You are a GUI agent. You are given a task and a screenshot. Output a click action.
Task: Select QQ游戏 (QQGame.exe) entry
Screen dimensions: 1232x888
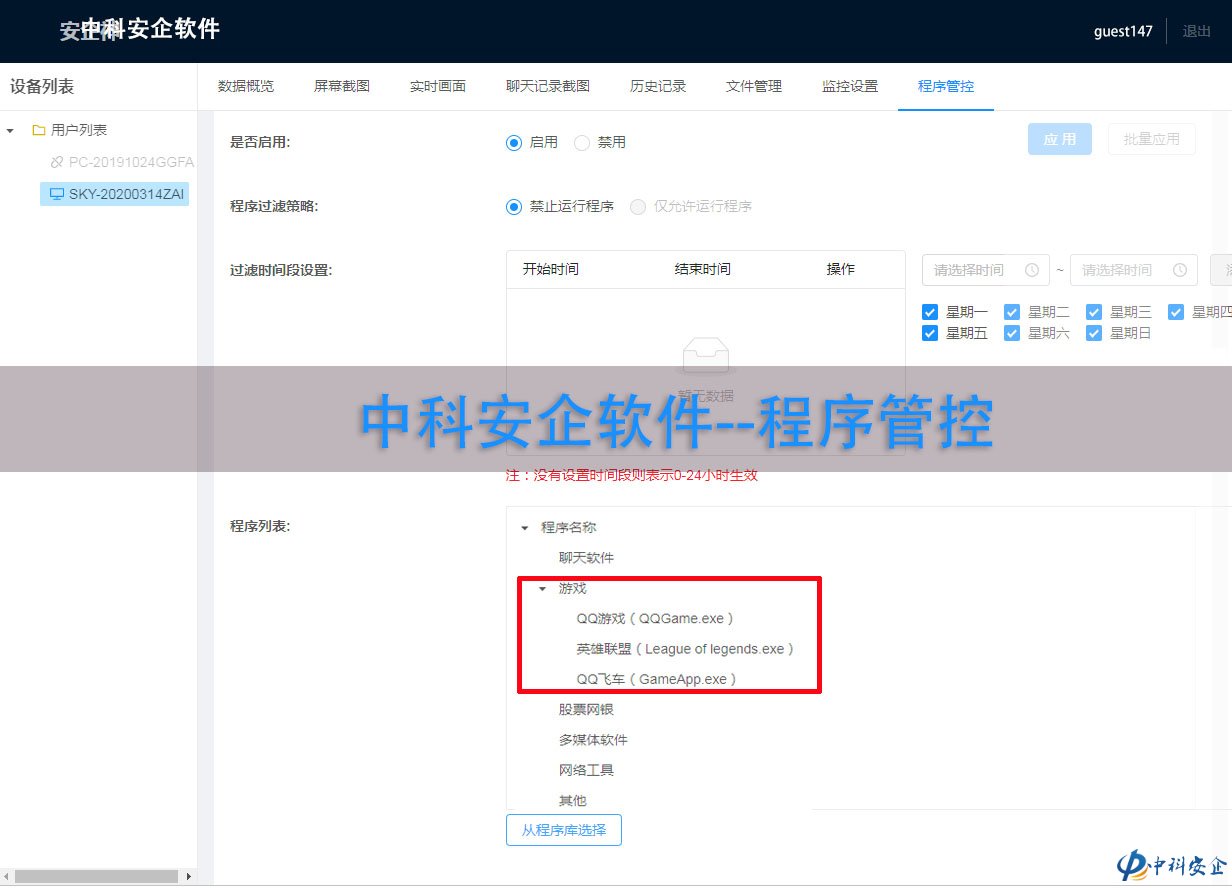pos(655,619)
